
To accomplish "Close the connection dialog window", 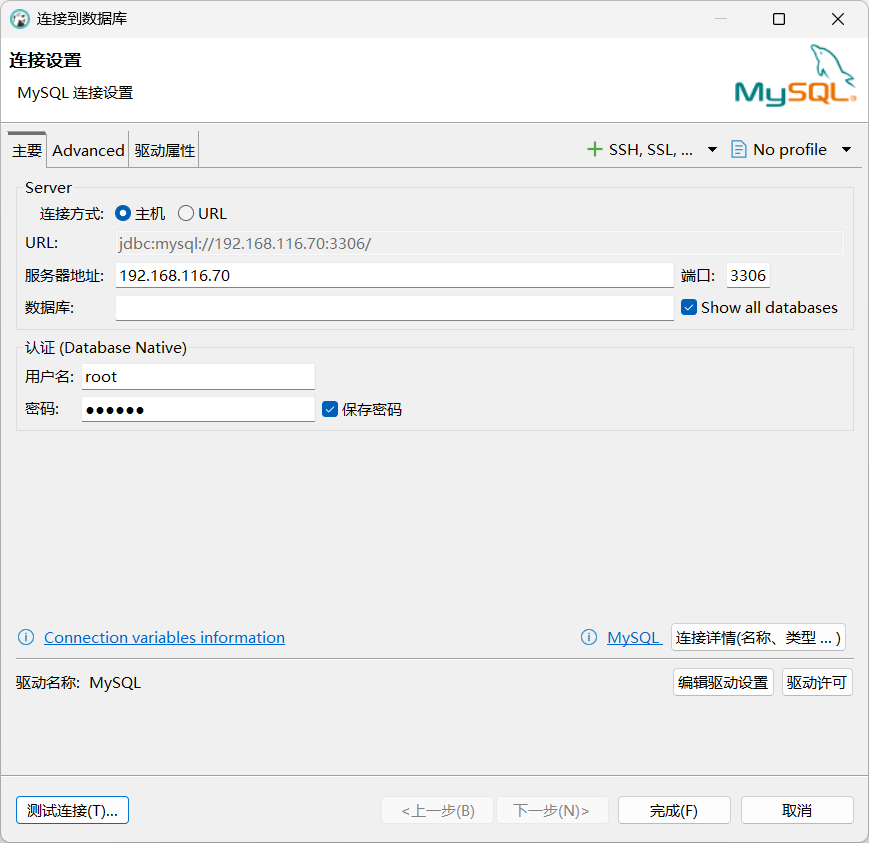I will tap(838, 19).
